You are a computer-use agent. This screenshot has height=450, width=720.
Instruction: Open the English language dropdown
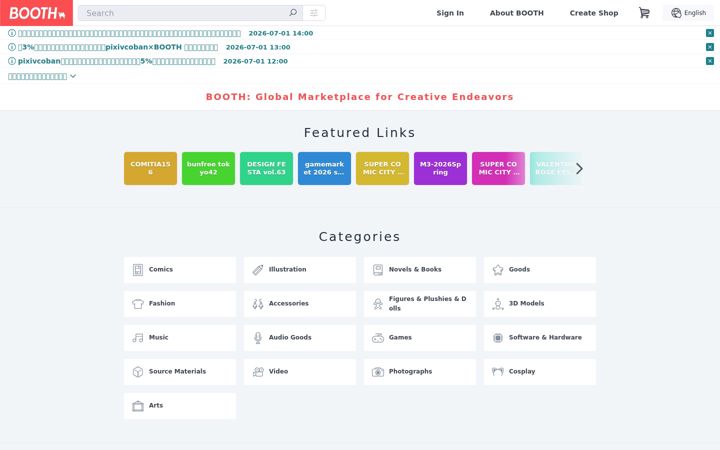click(x=688, y=13)
